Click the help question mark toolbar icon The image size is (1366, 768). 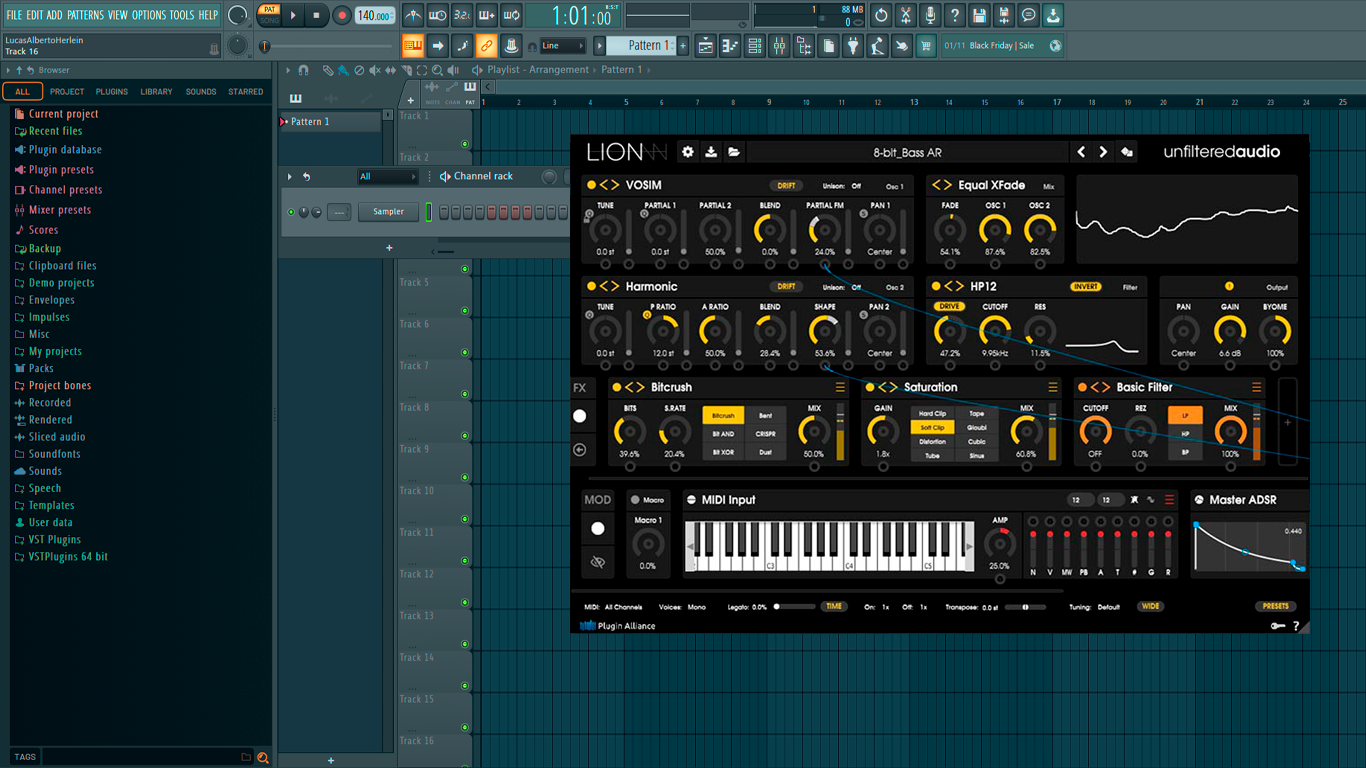coord(955,15)
